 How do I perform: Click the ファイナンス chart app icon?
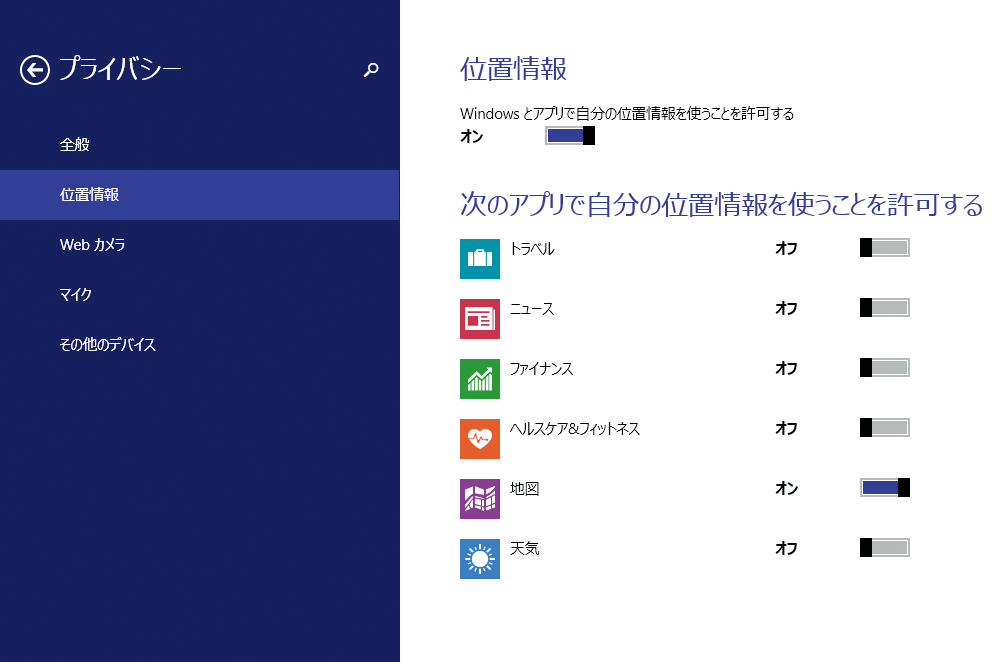point(479,379)
